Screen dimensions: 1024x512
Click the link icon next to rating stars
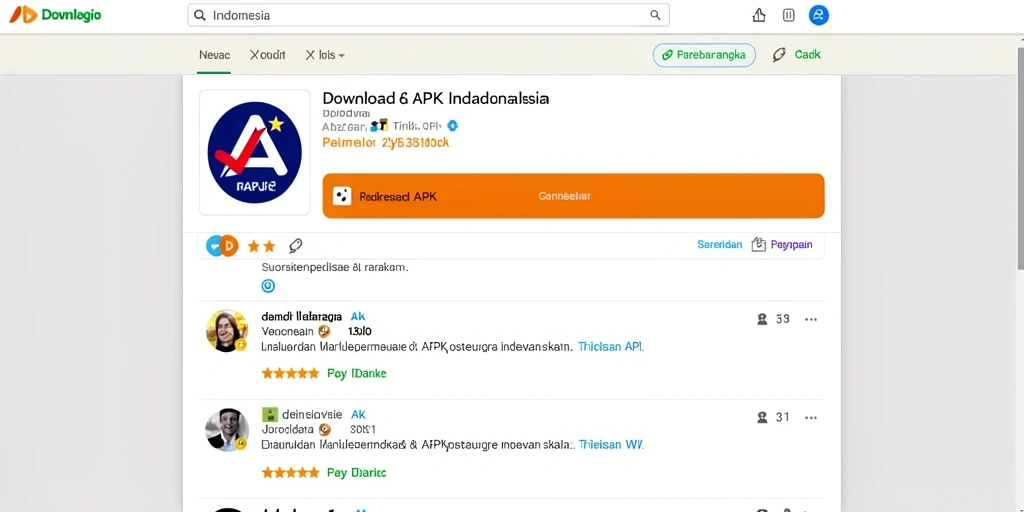(x=295, y=246)
